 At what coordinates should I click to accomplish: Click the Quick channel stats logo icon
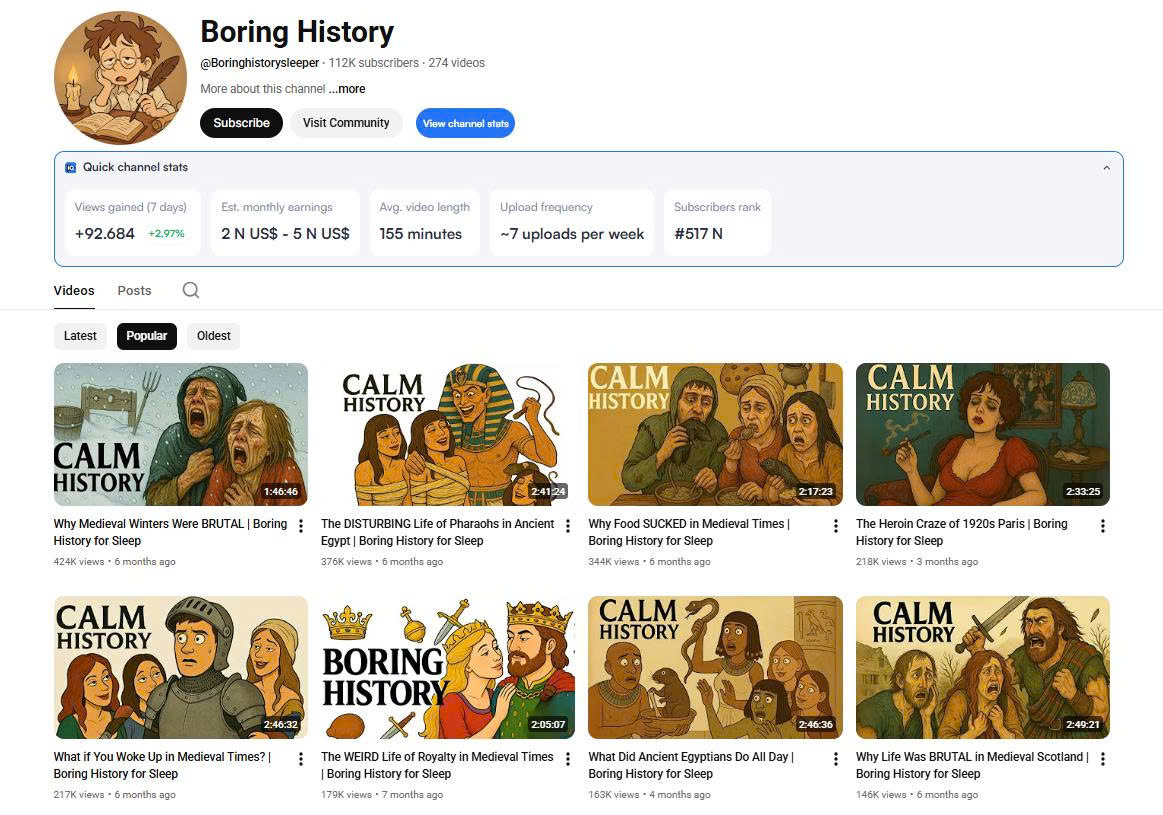70,168
